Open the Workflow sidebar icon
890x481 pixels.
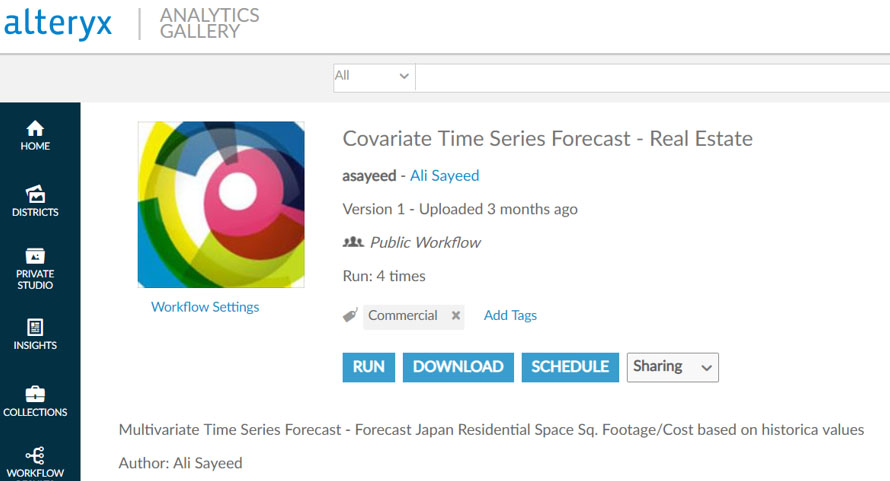point(35,455)
